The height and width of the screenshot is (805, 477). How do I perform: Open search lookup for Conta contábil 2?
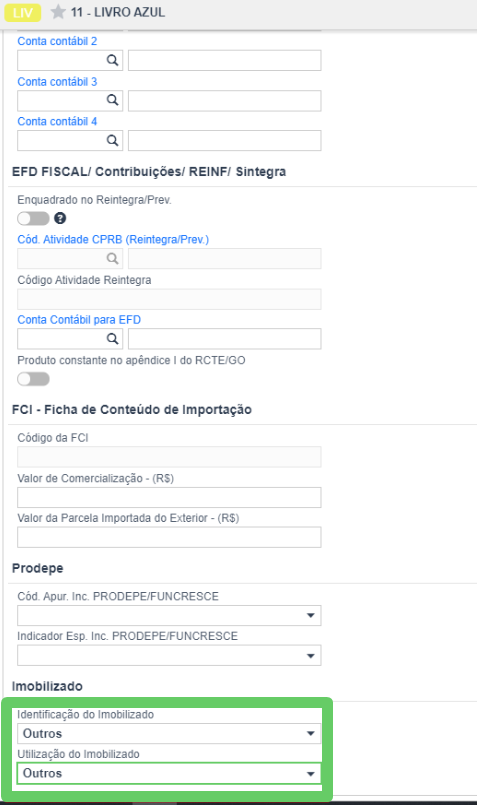coord(112,60)
